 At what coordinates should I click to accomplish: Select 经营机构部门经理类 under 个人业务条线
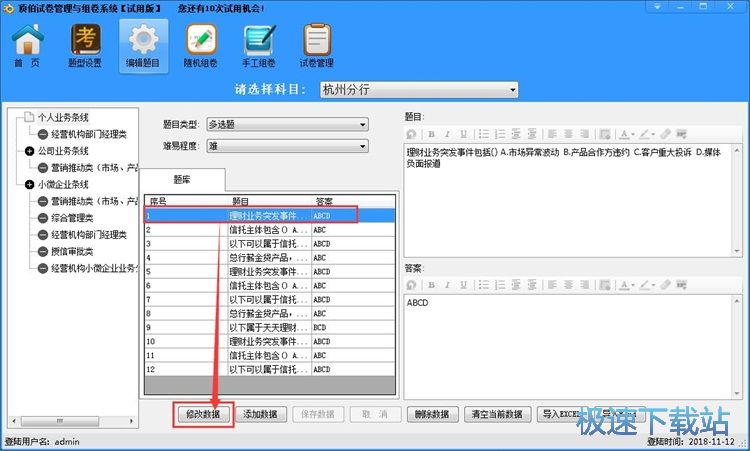[88, 134]
